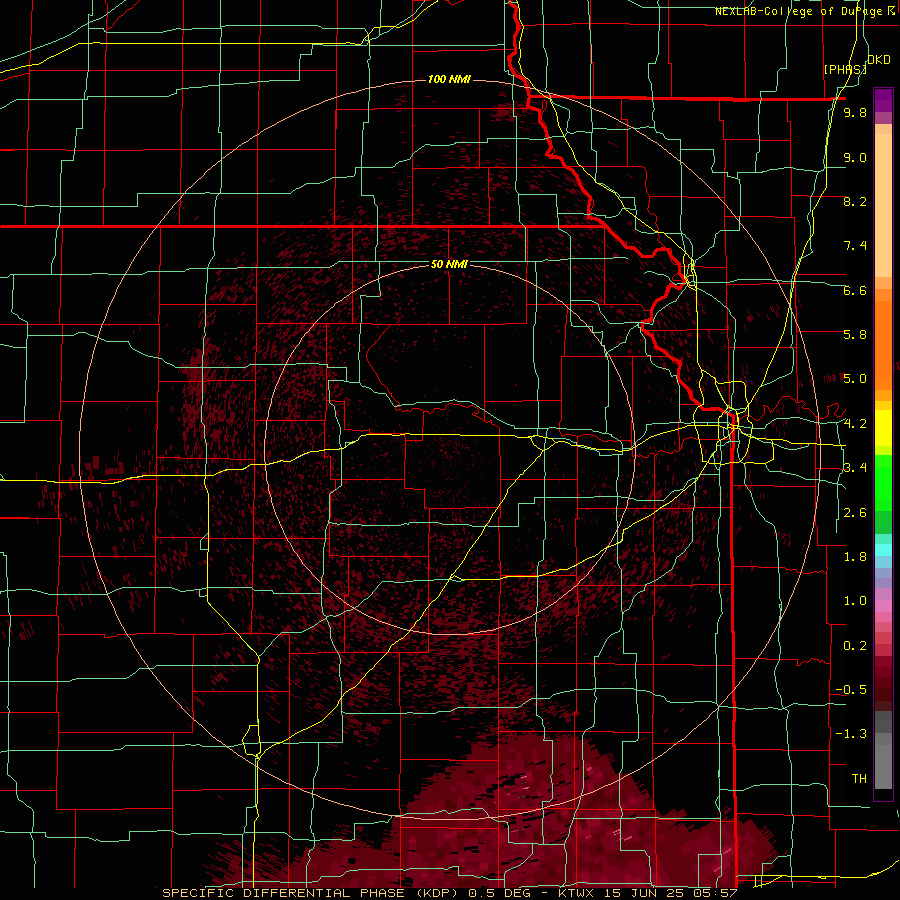
Task: Click the 7.4 color scale value
Action: (x=855, y=246)
